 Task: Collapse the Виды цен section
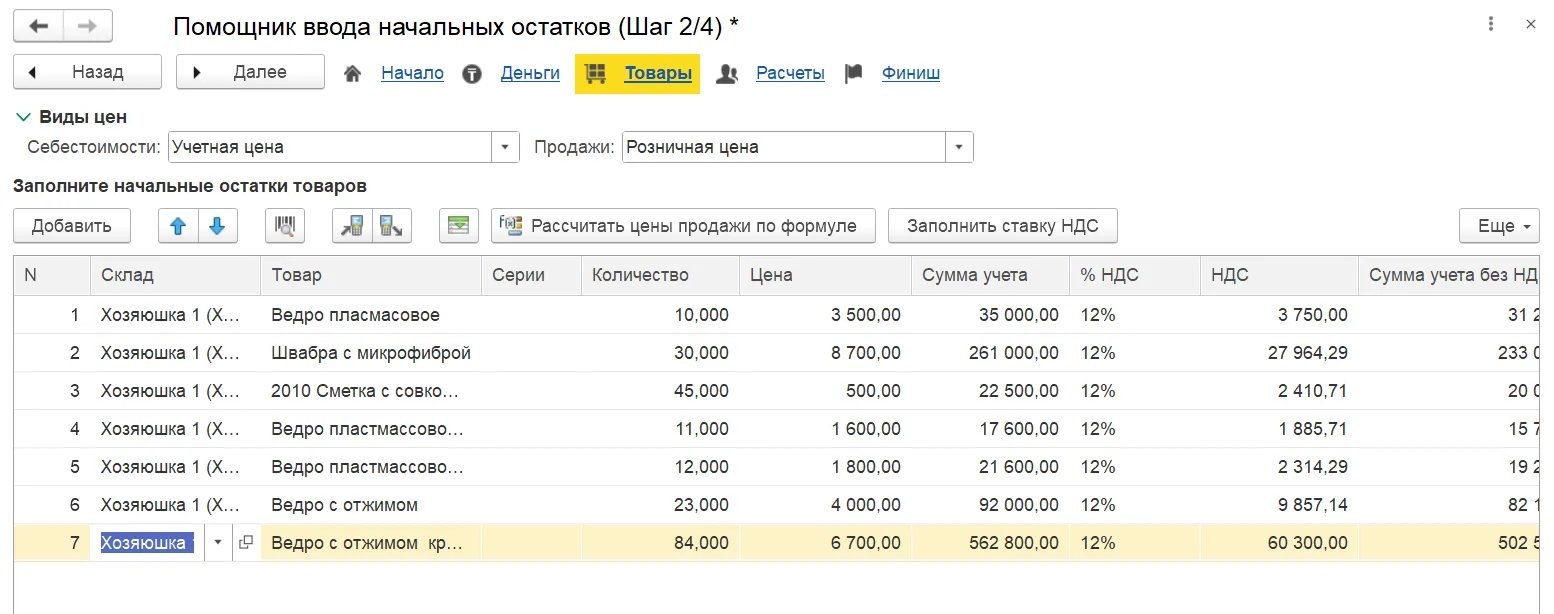point(24,117)
